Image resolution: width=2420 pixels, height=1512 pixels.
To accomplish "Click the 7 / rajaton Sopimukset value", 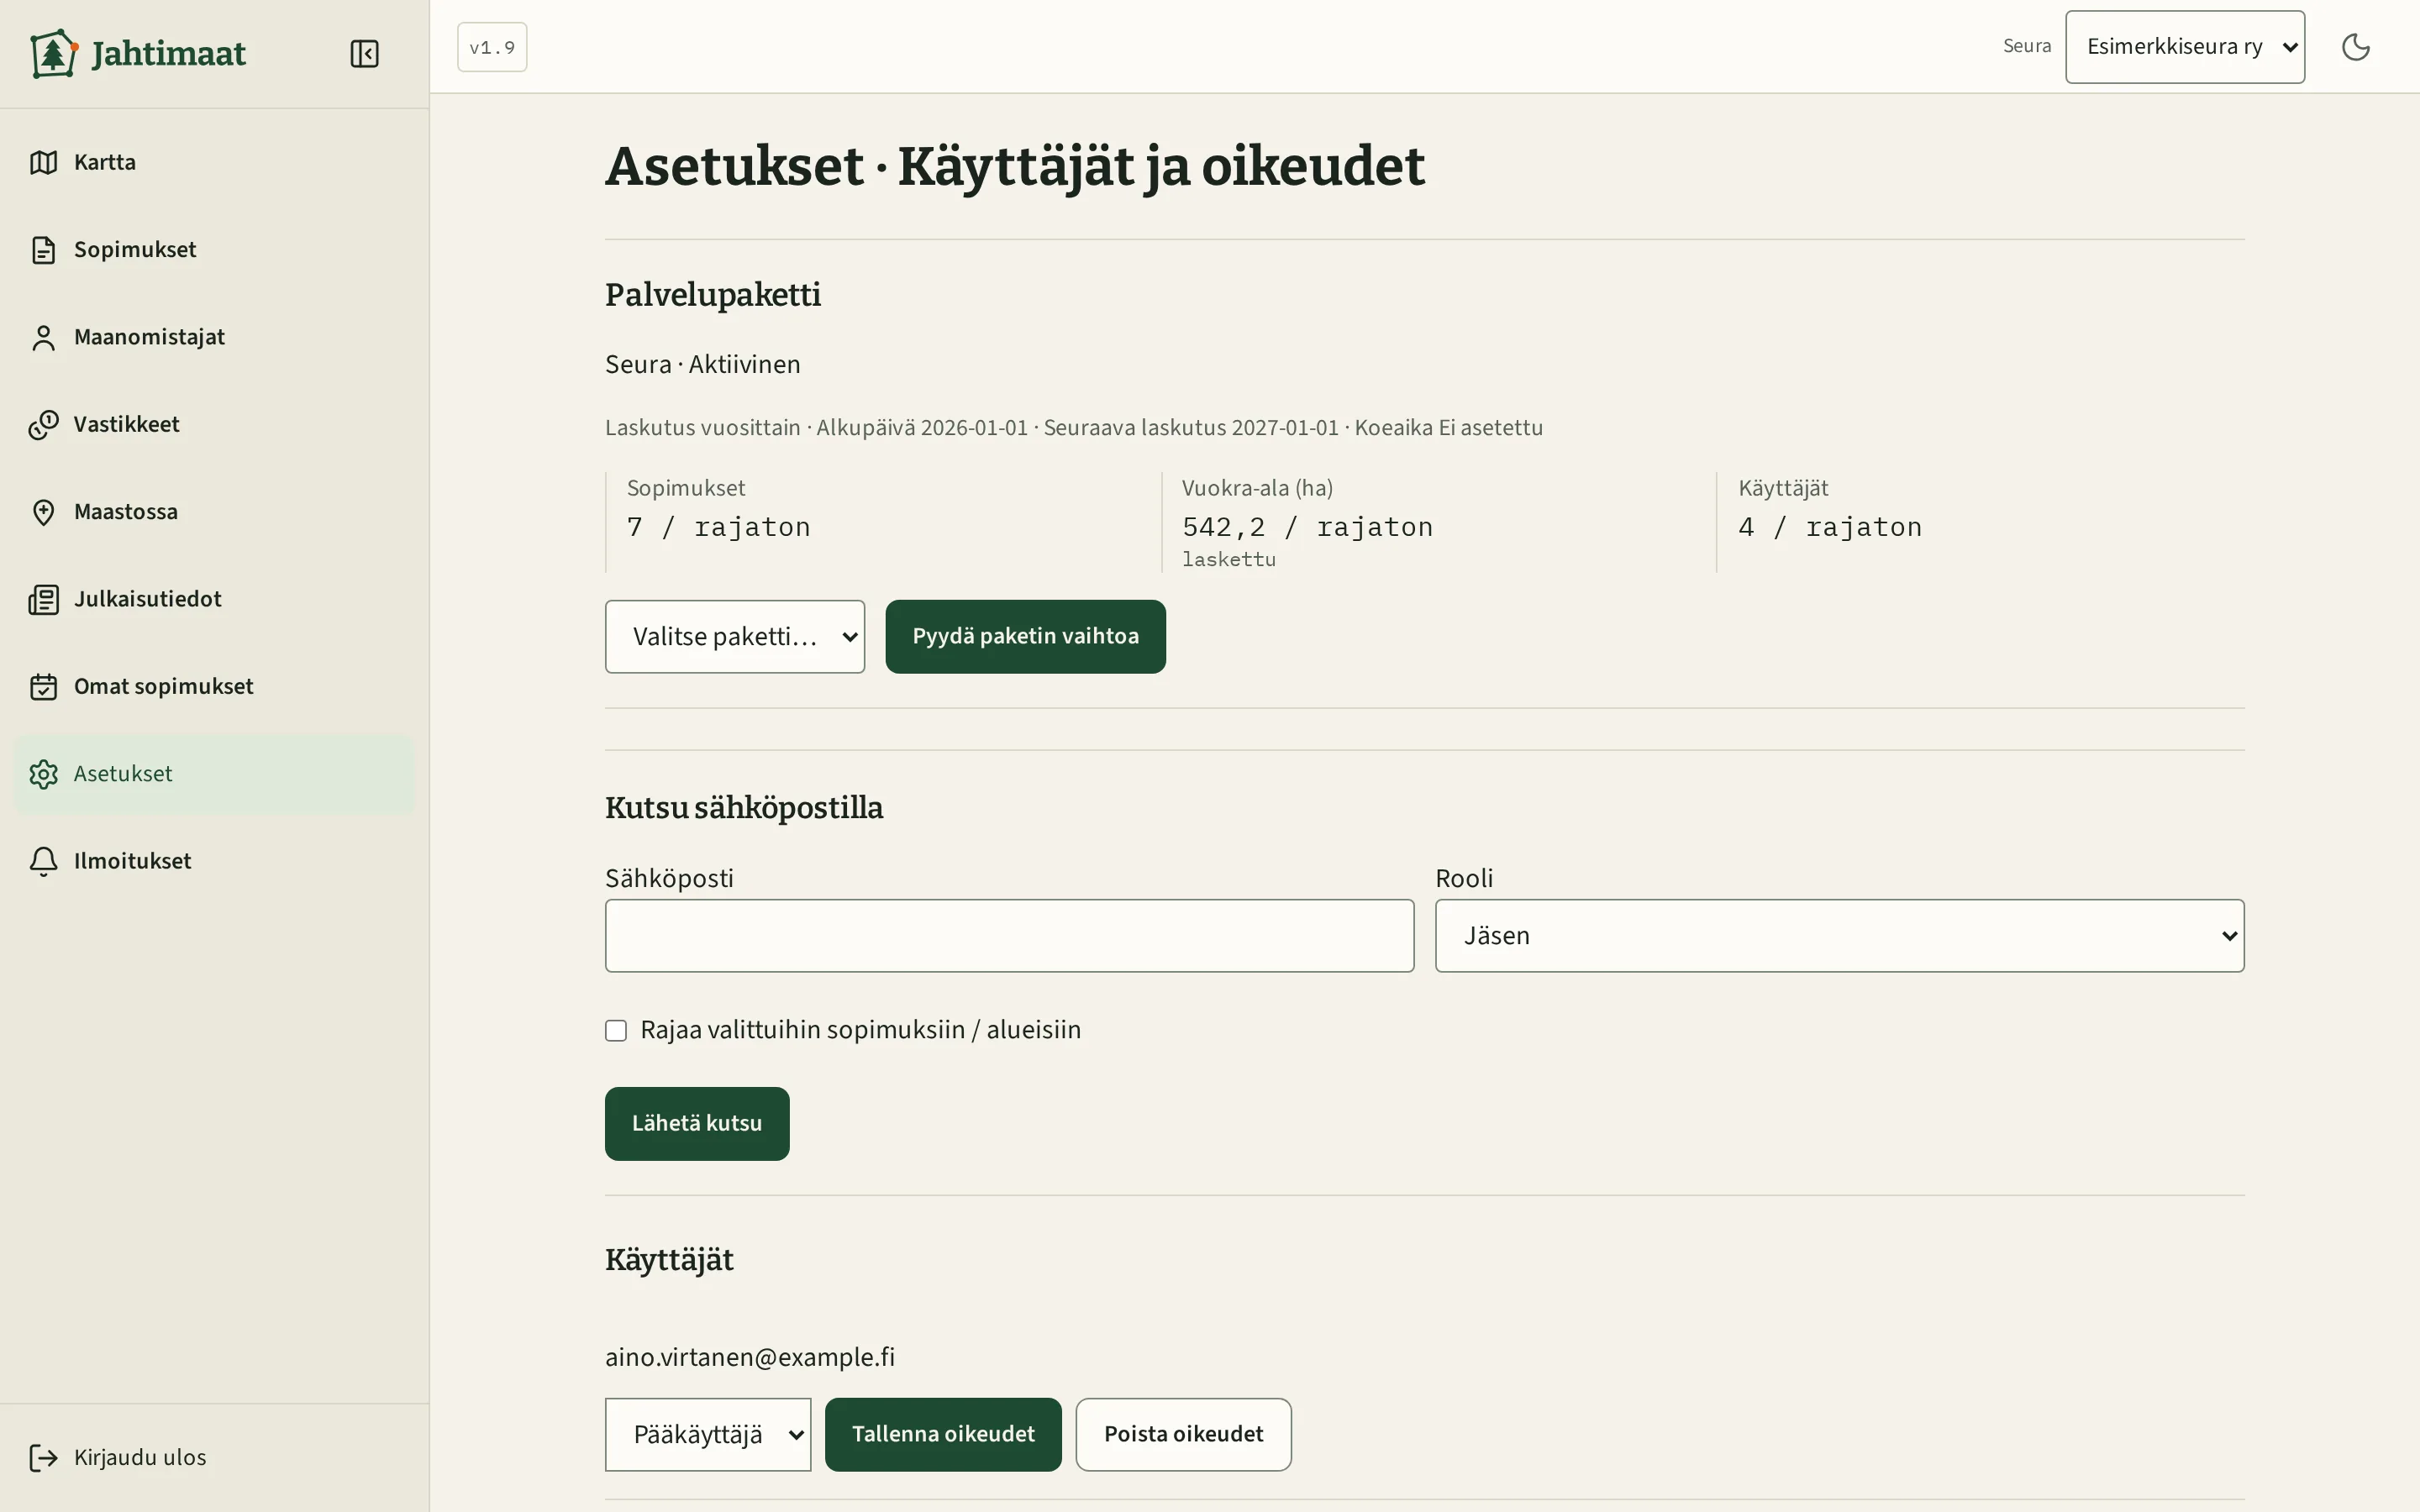I will tap(718, 527).
